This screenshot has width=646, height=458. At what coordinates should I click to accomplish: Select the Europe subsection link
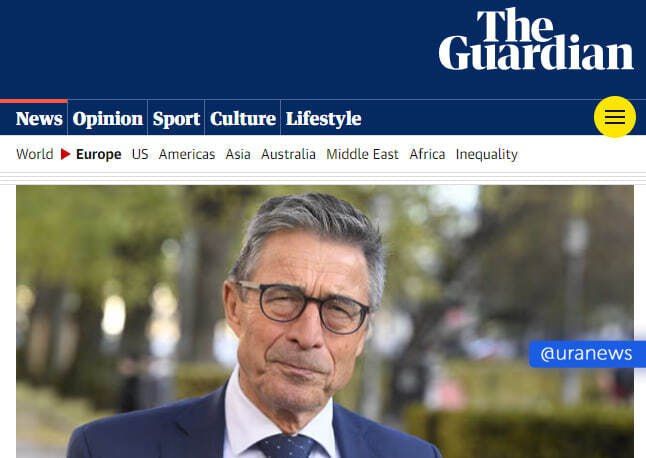pos(98,154)
